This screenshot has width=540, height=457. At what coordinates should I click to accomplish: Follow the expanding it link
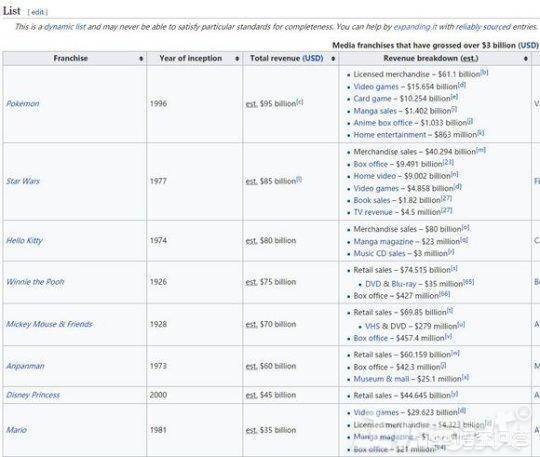pos(415,27)
